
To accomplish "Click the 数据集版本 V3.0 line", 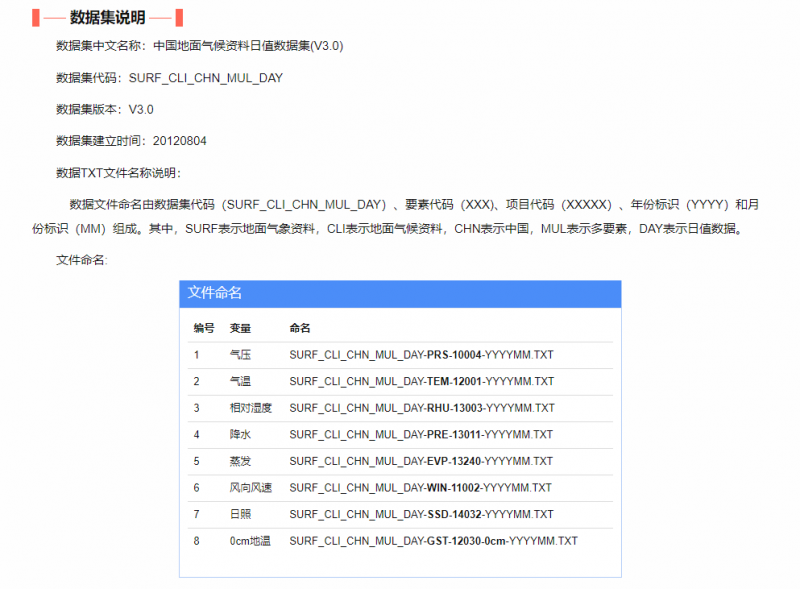I will [x=104, y=109].
